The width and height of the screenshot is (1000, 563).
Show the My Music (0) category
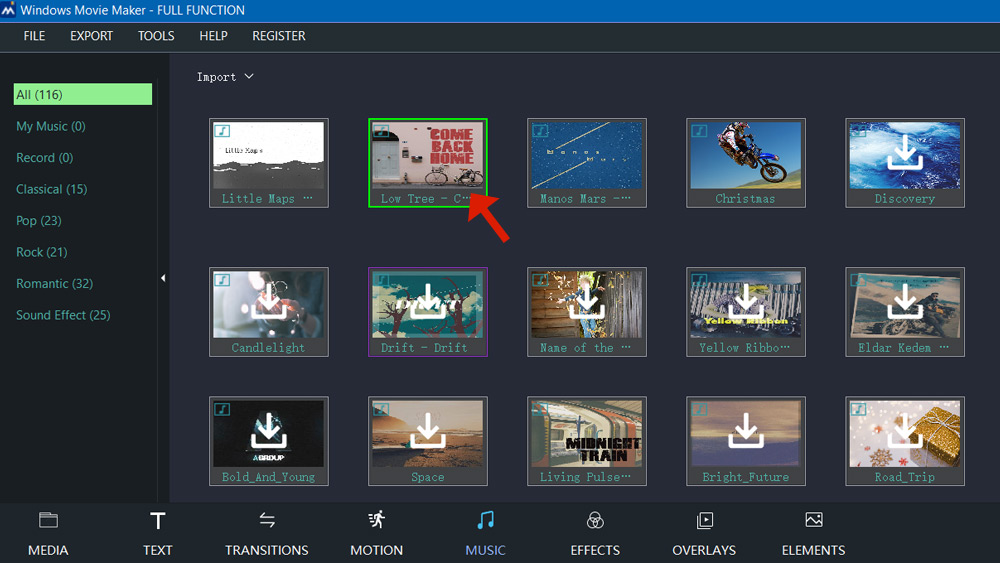[x=51, y=126]
